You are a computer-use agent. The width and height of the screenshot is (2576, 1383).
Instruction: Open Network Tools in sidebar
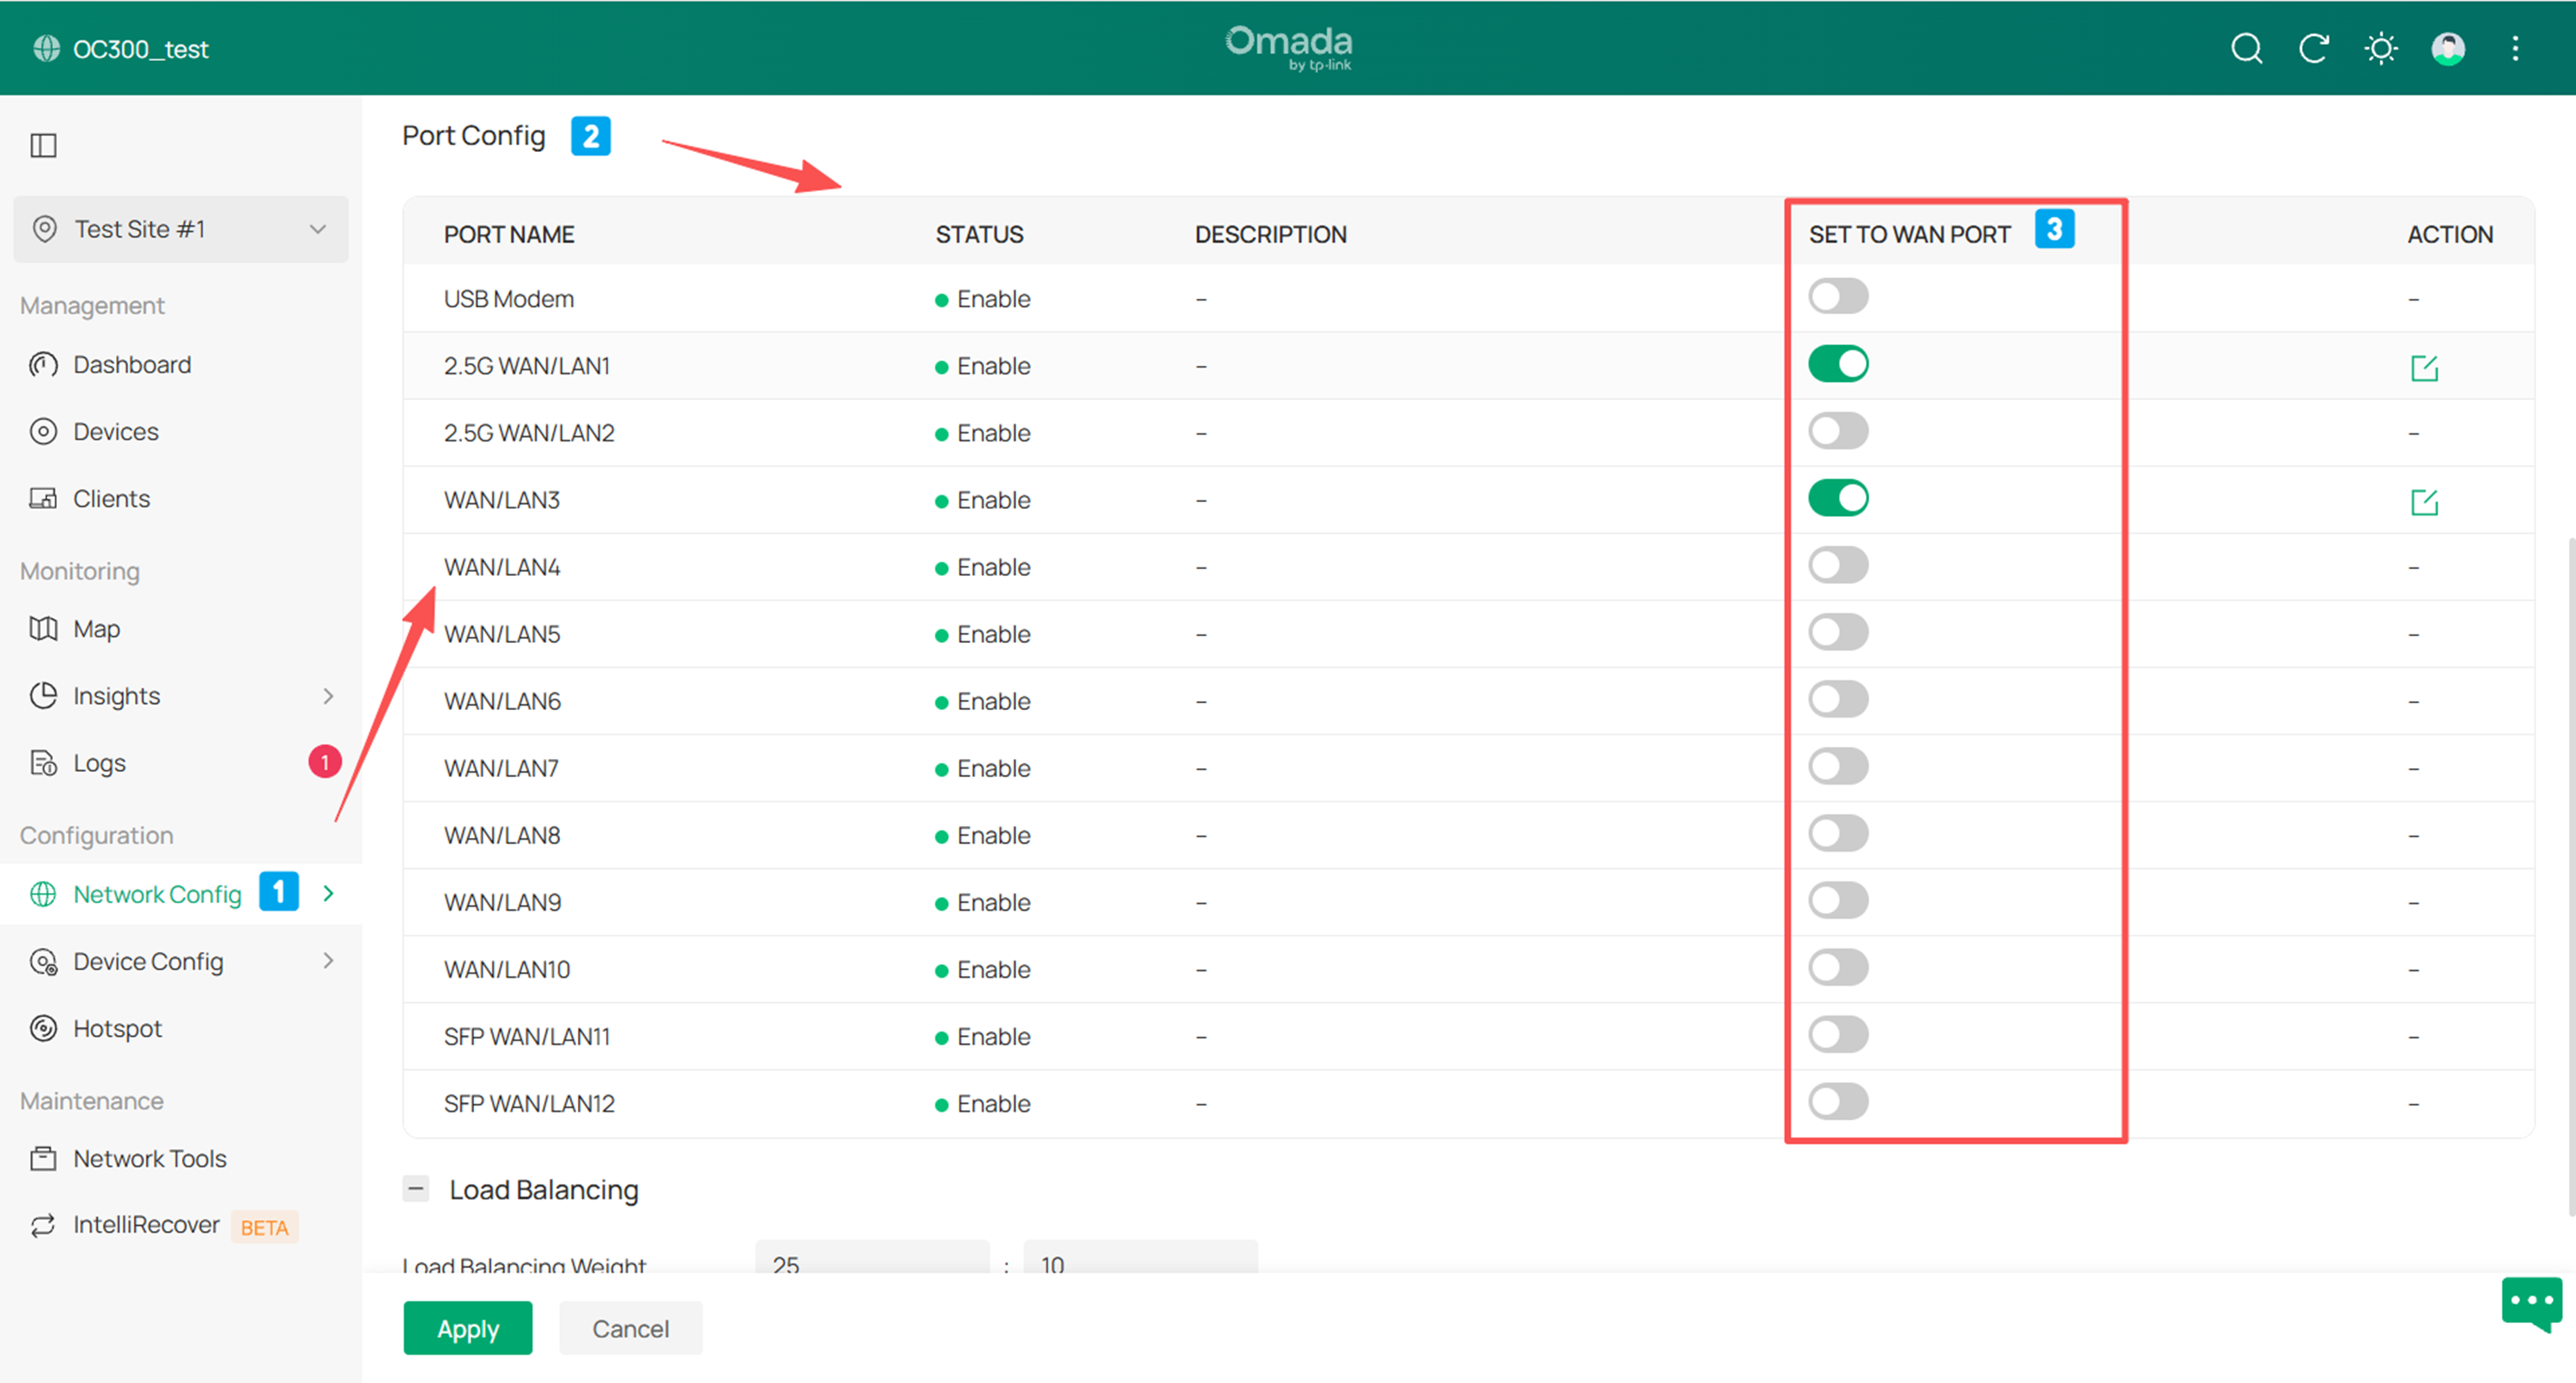(149, 1158)
